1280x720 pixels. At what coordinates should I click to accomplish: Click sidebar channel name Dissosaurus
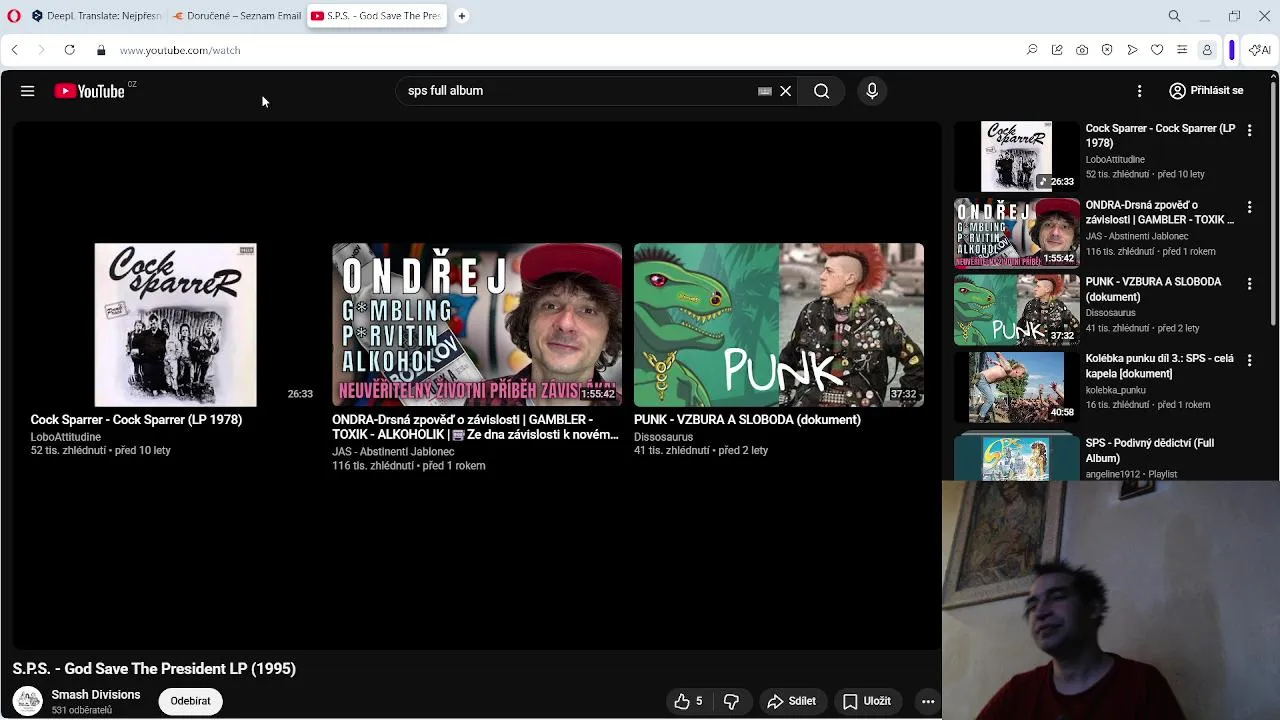point(1110,313)
